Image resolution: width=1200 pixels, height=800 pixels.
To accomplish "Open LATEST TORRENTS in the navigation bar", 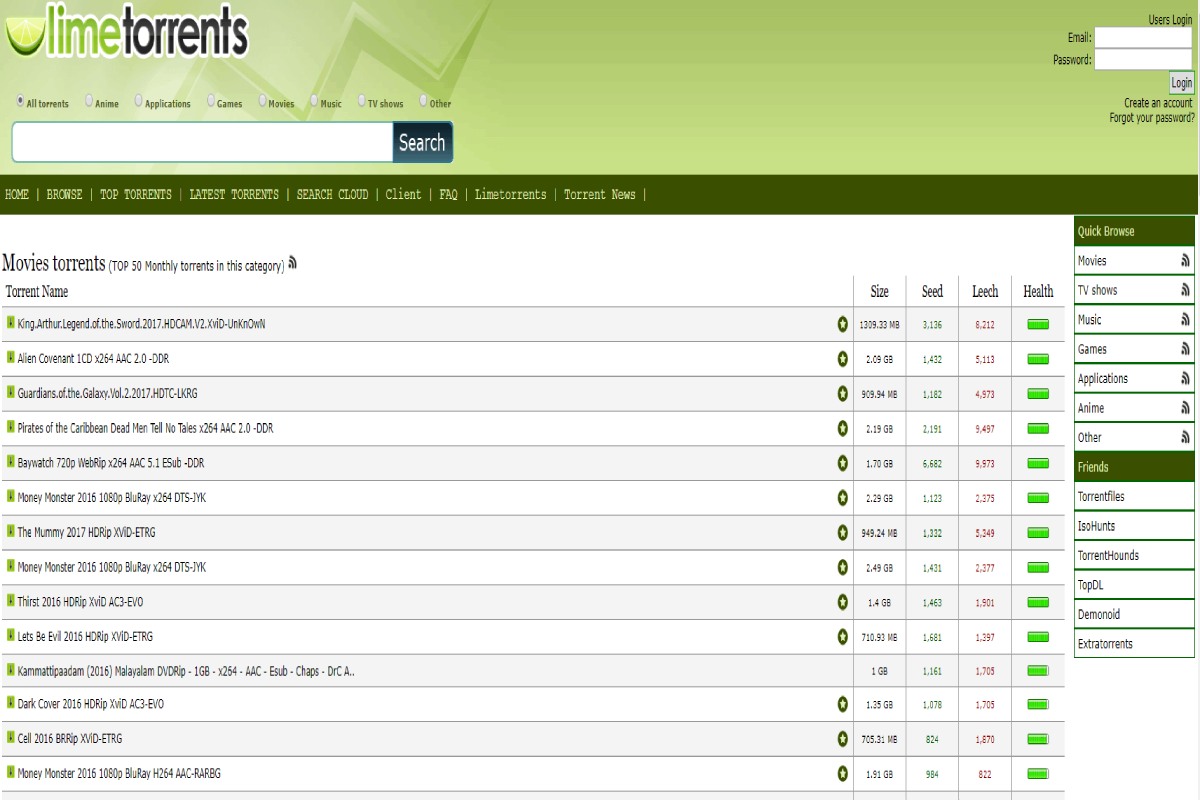I will (234, 195).
